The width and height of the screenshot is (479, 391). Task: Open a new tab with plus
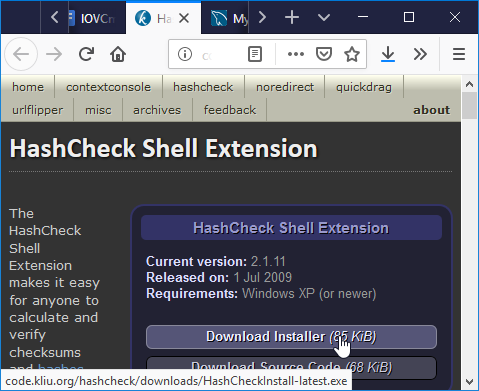pyautogui.click(x=292, y=17)
